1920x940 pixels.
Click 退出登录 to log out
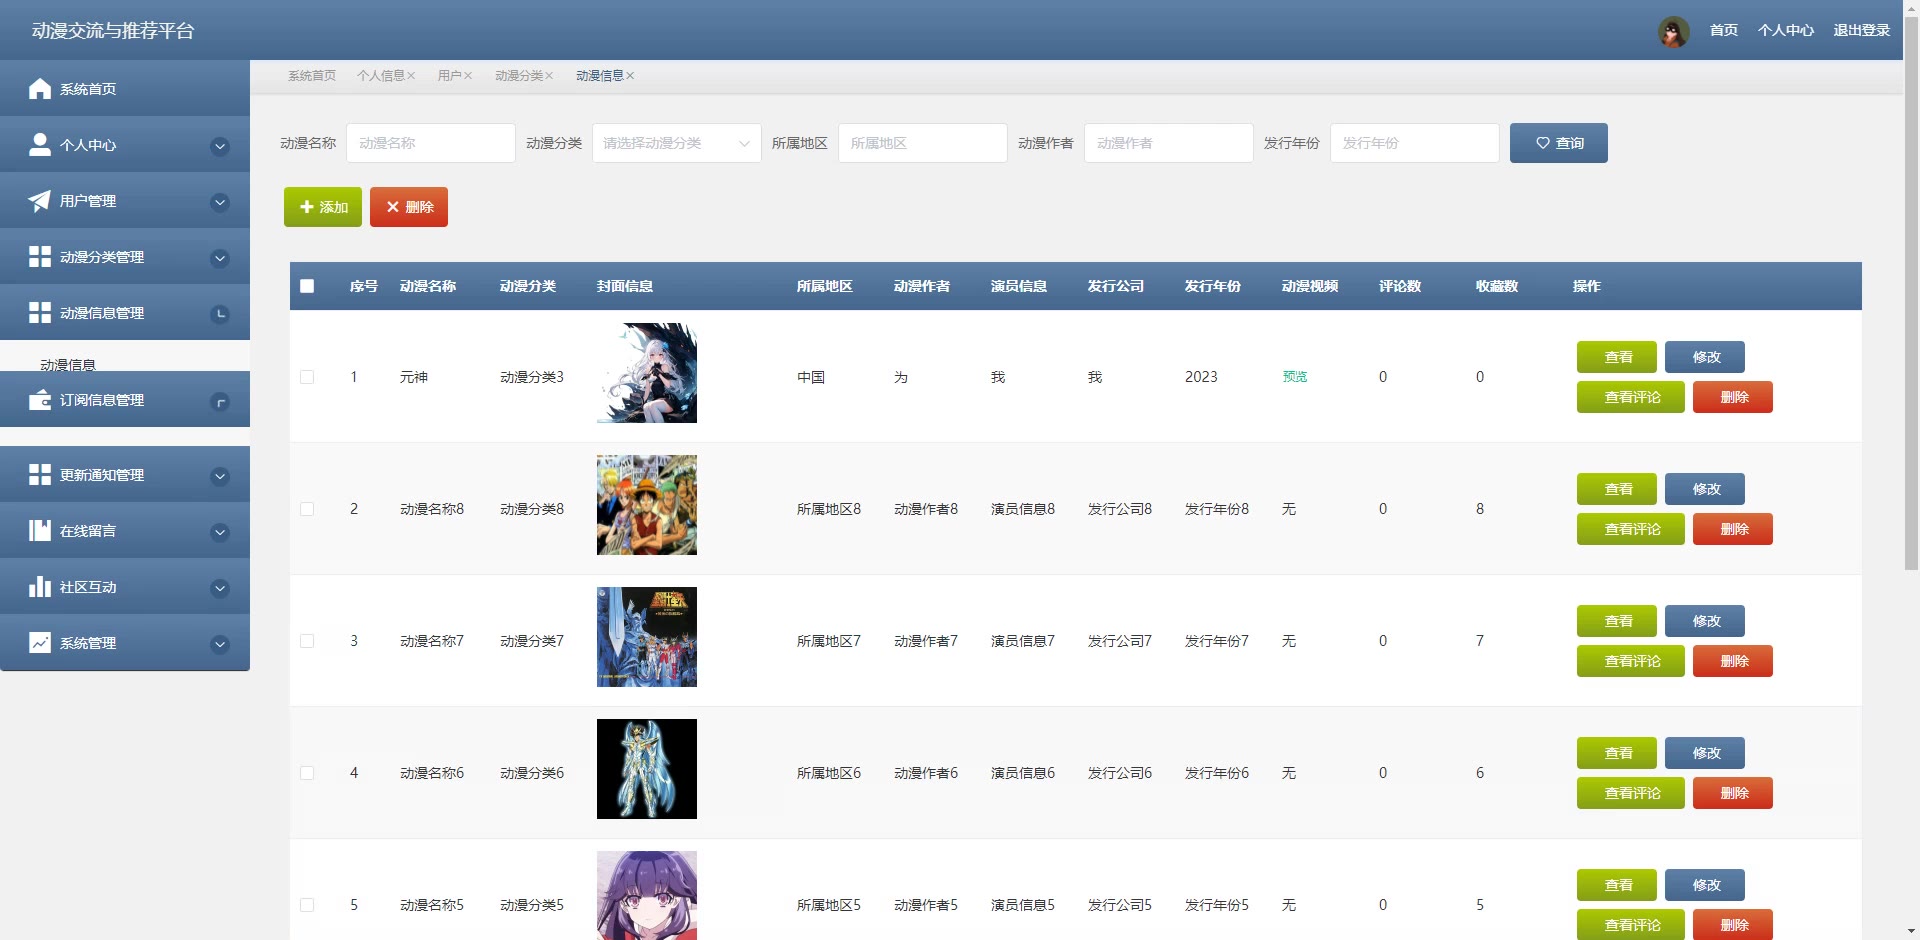[1862, 31]
